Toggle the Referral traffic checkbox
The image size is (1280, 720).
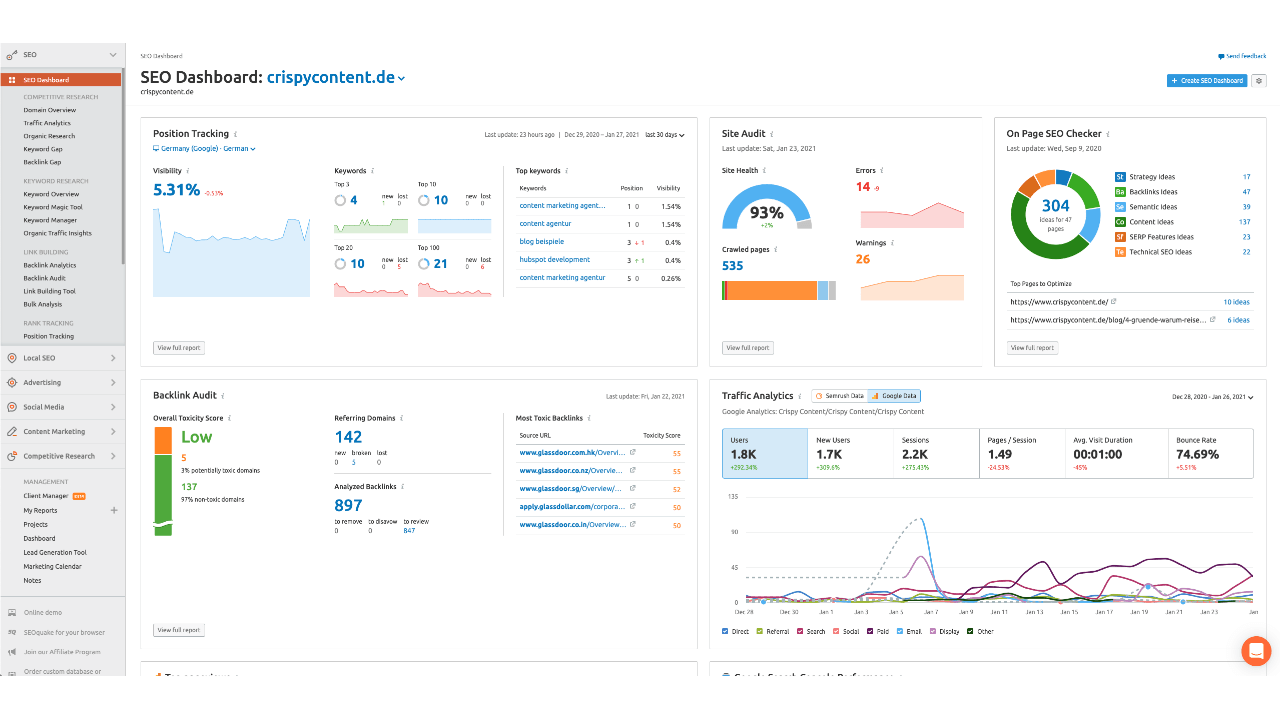click(x=760, y=632)
